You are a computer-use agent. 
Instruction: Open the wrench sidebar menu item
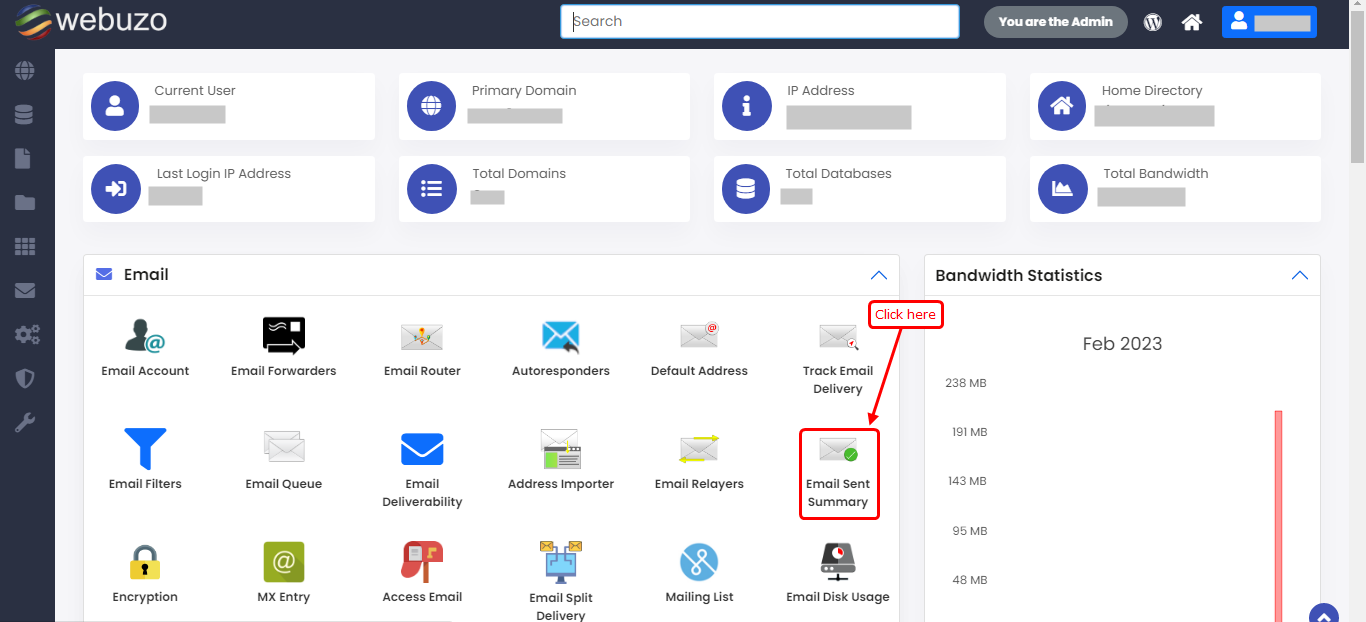pyautogui.click(x=25, y=422)
